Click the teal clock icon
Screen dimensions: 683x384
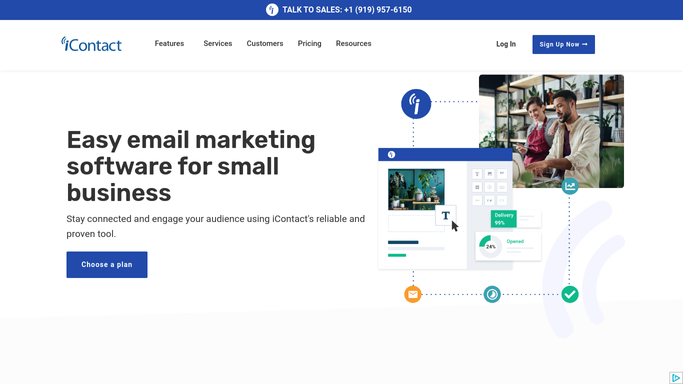click(x=492, y=294)
